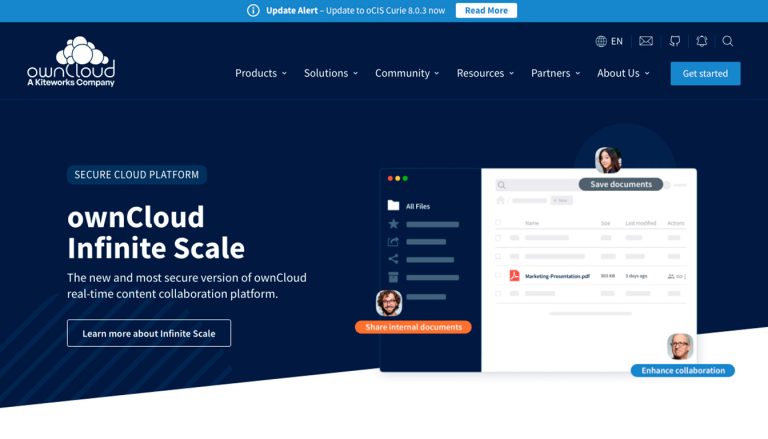The height and width of the screenshot is (439, 768).
Task: Click the SECURE CLOUD PLATFORM badge
Action: [137, 174]
